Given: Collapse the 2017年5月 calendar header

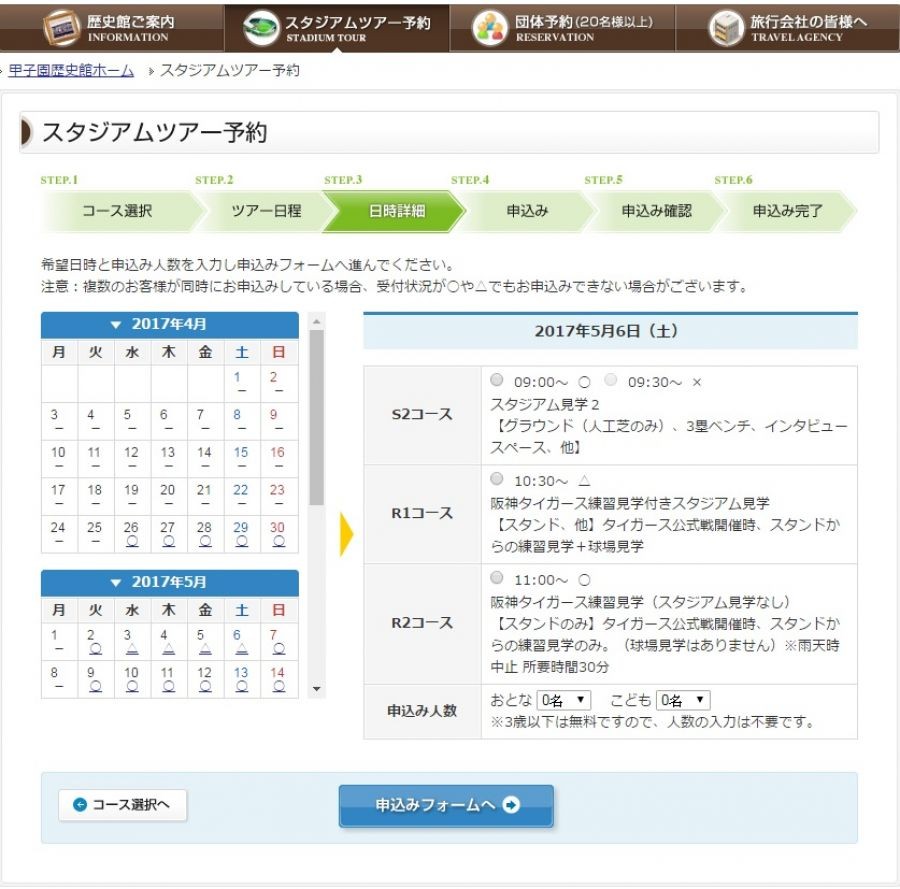Looking at the screenshot, I should (x=170, y=583).
